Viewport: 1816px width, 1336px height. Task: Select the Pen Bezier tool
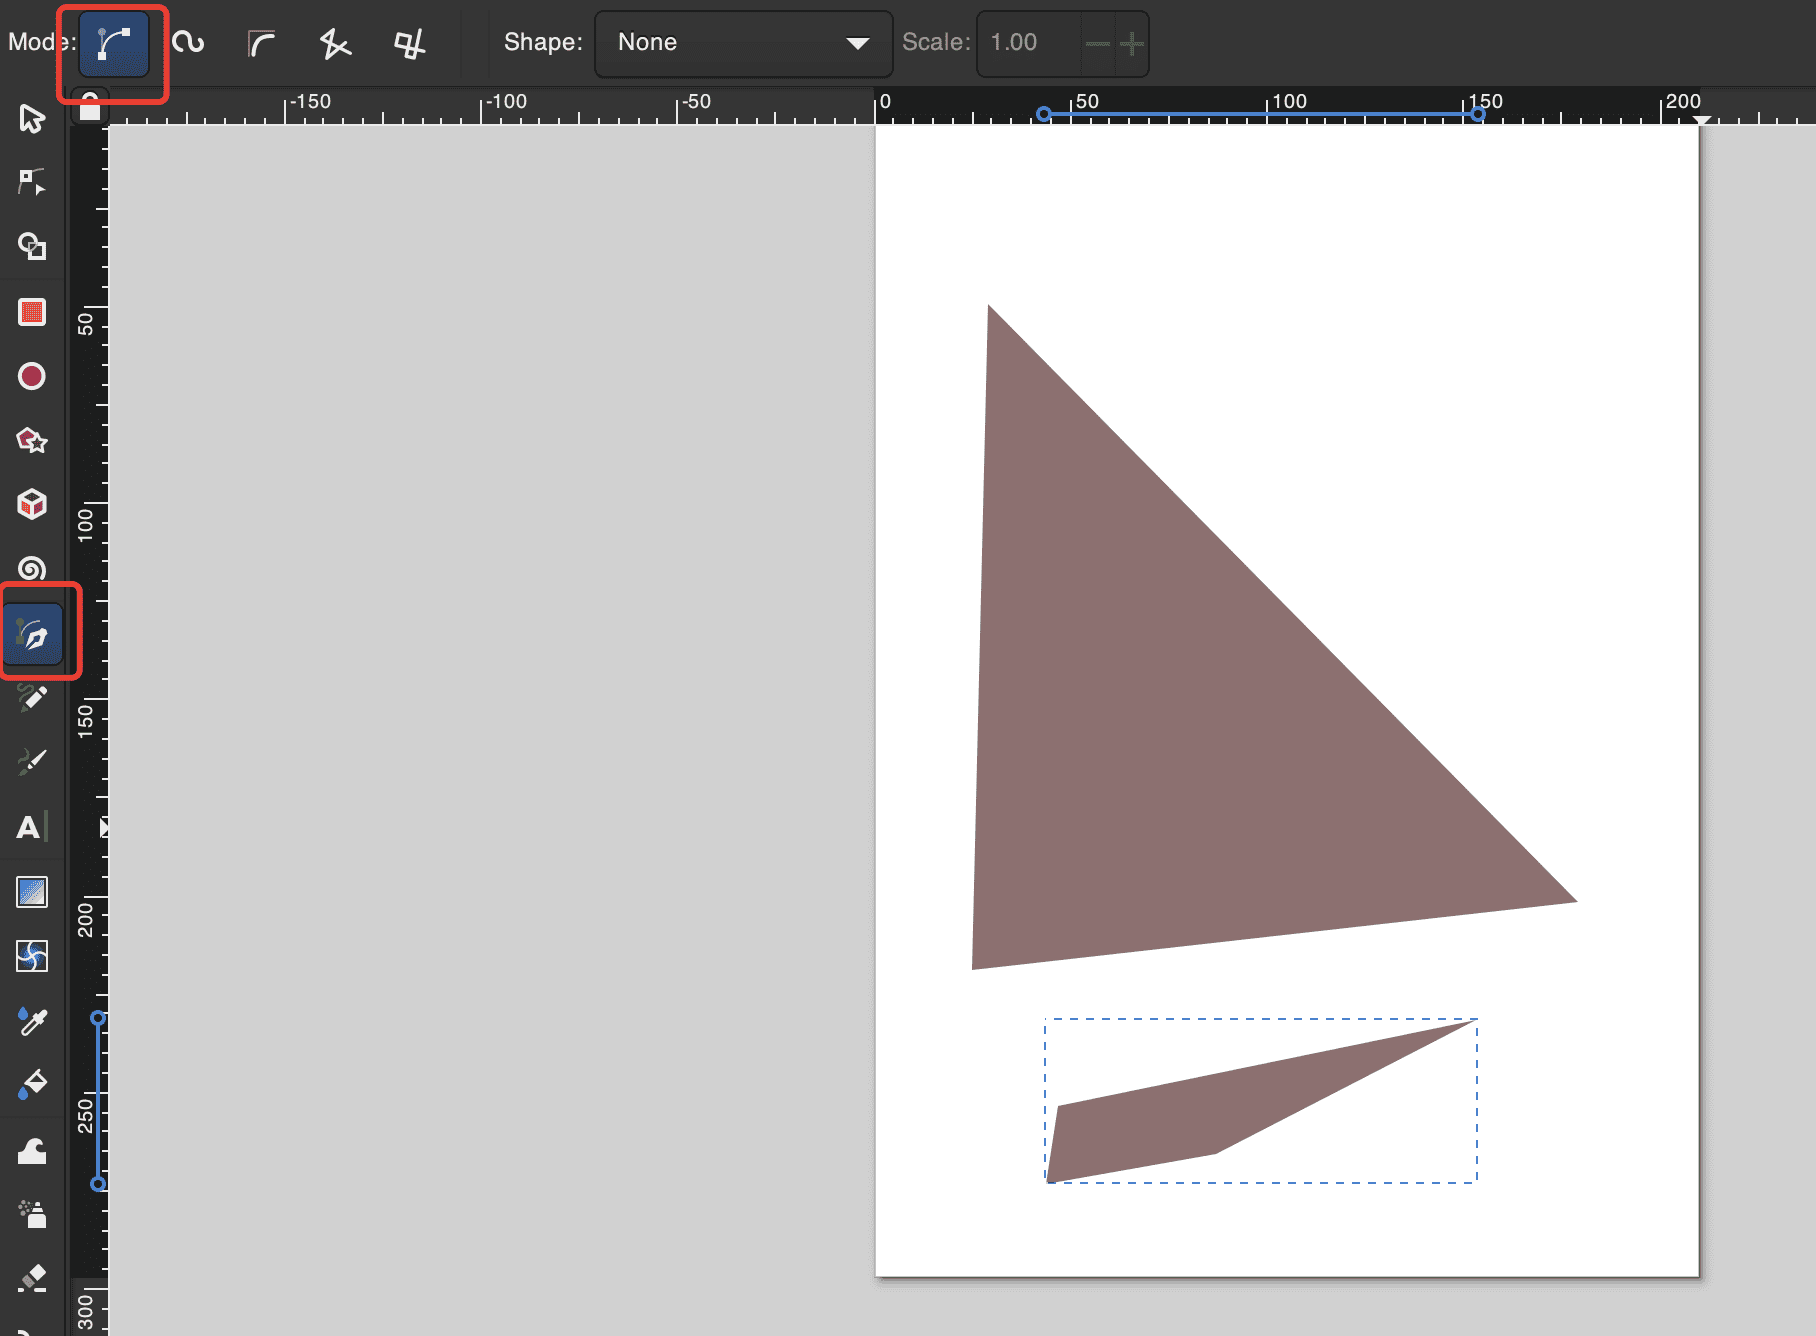pyautogui.click(x=34, y=634)
